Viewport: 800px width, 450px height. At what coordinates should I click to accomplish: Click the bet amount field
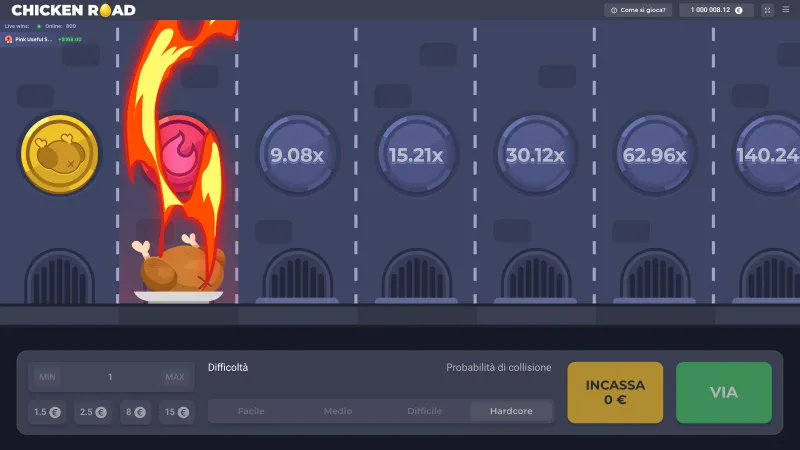click(x=111, y=377)
